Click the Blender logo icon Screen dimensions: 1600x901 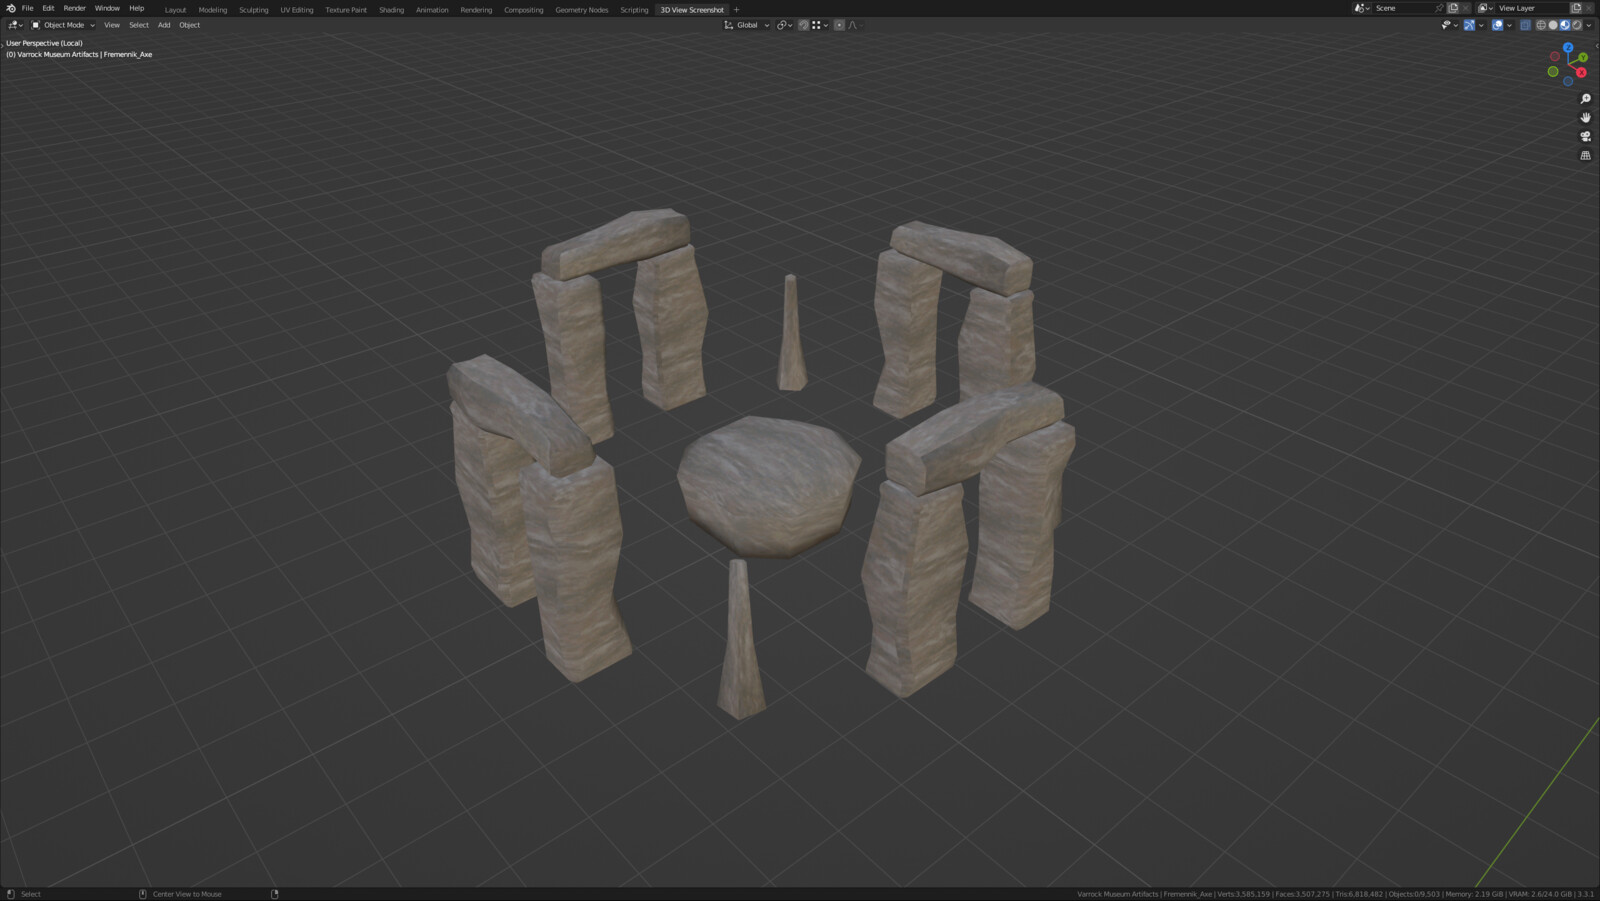coord(11,8)
